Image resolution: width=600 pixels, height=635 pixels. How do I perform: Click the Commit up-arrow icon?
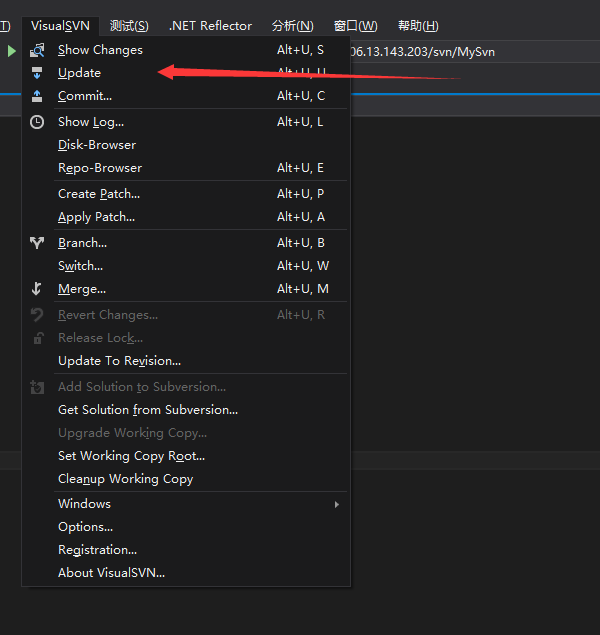pos(37,96)
